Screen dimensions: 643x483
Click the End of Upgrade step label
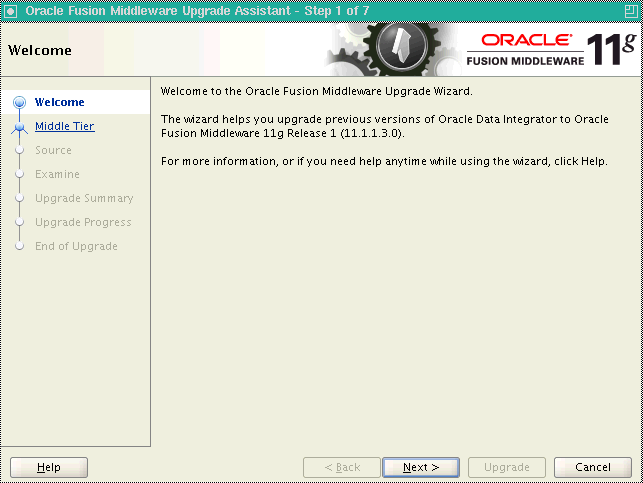[76, 246]
